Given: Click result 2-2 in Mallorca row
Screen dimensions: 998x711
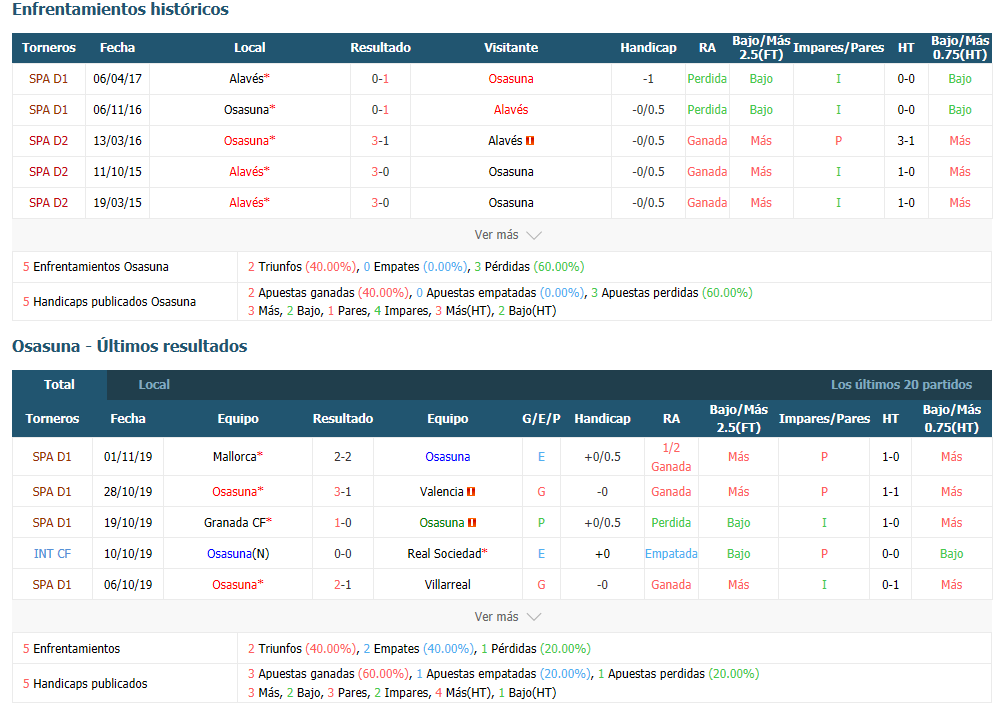Looking at the screenshot, I should 342,456.
